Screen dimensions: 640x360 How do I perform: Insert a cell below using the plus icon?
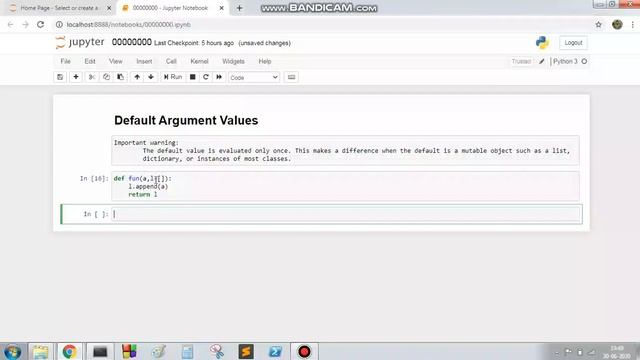click(76, 77)
